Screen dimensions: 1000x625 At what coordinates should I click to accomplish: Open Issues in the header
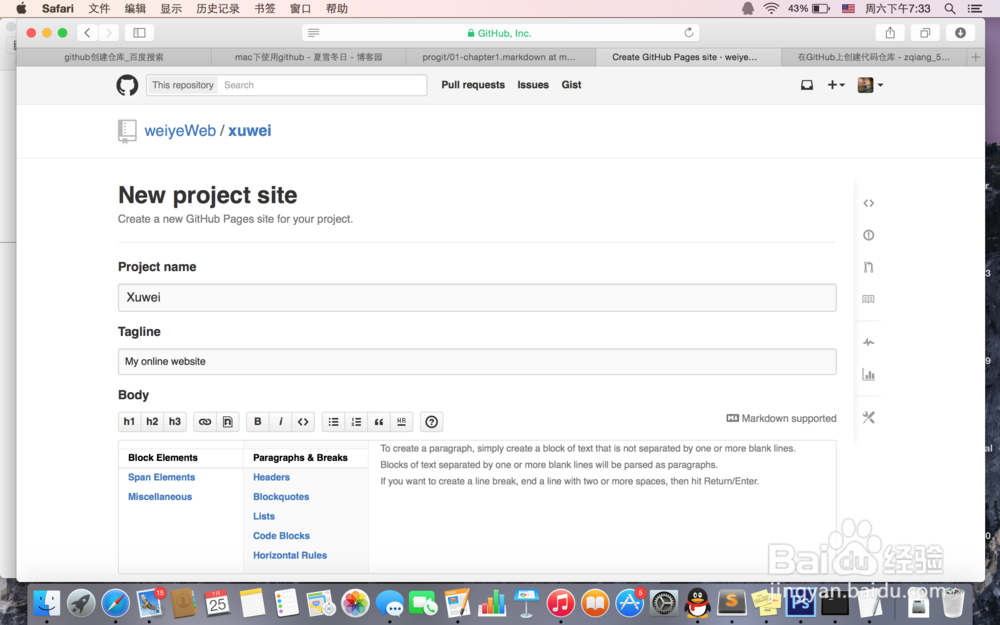[x=533, y=85]
